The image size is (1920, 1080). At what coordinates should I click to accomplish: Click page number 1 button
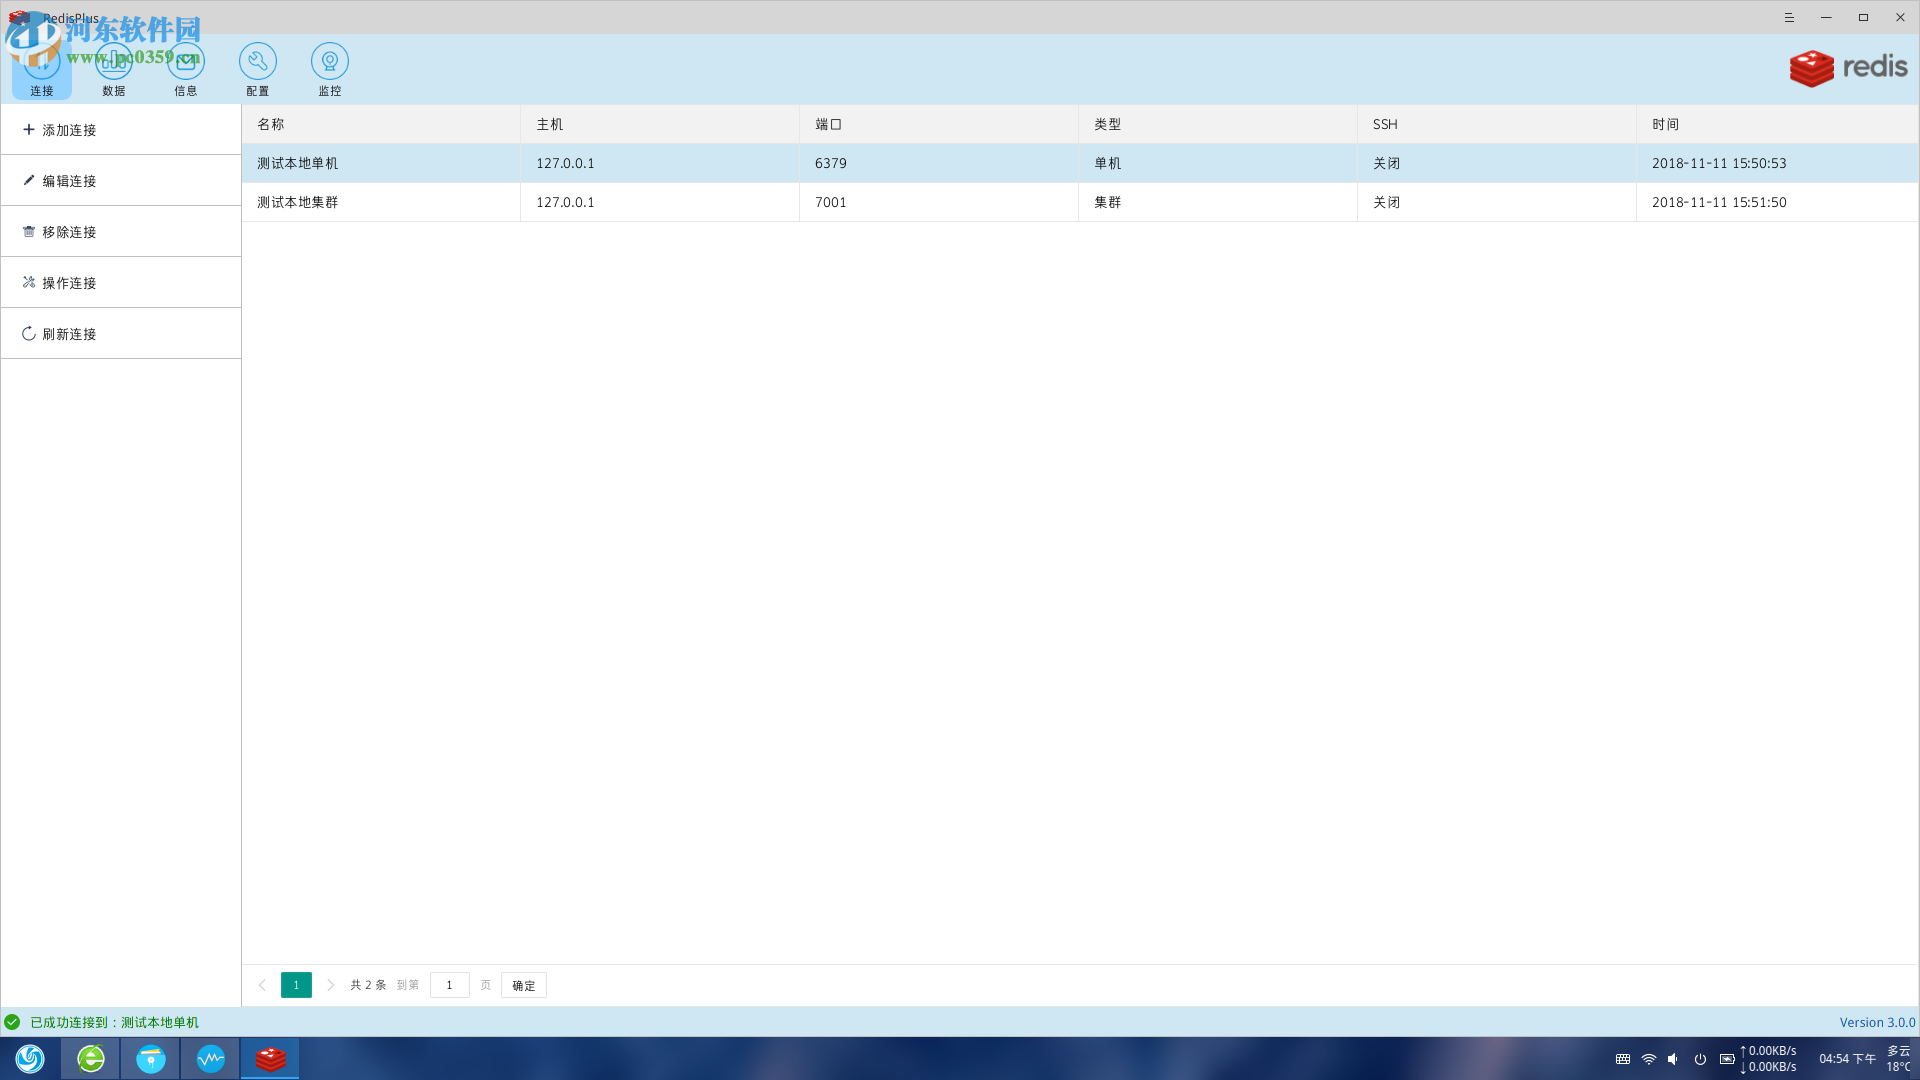coord(296,985)
